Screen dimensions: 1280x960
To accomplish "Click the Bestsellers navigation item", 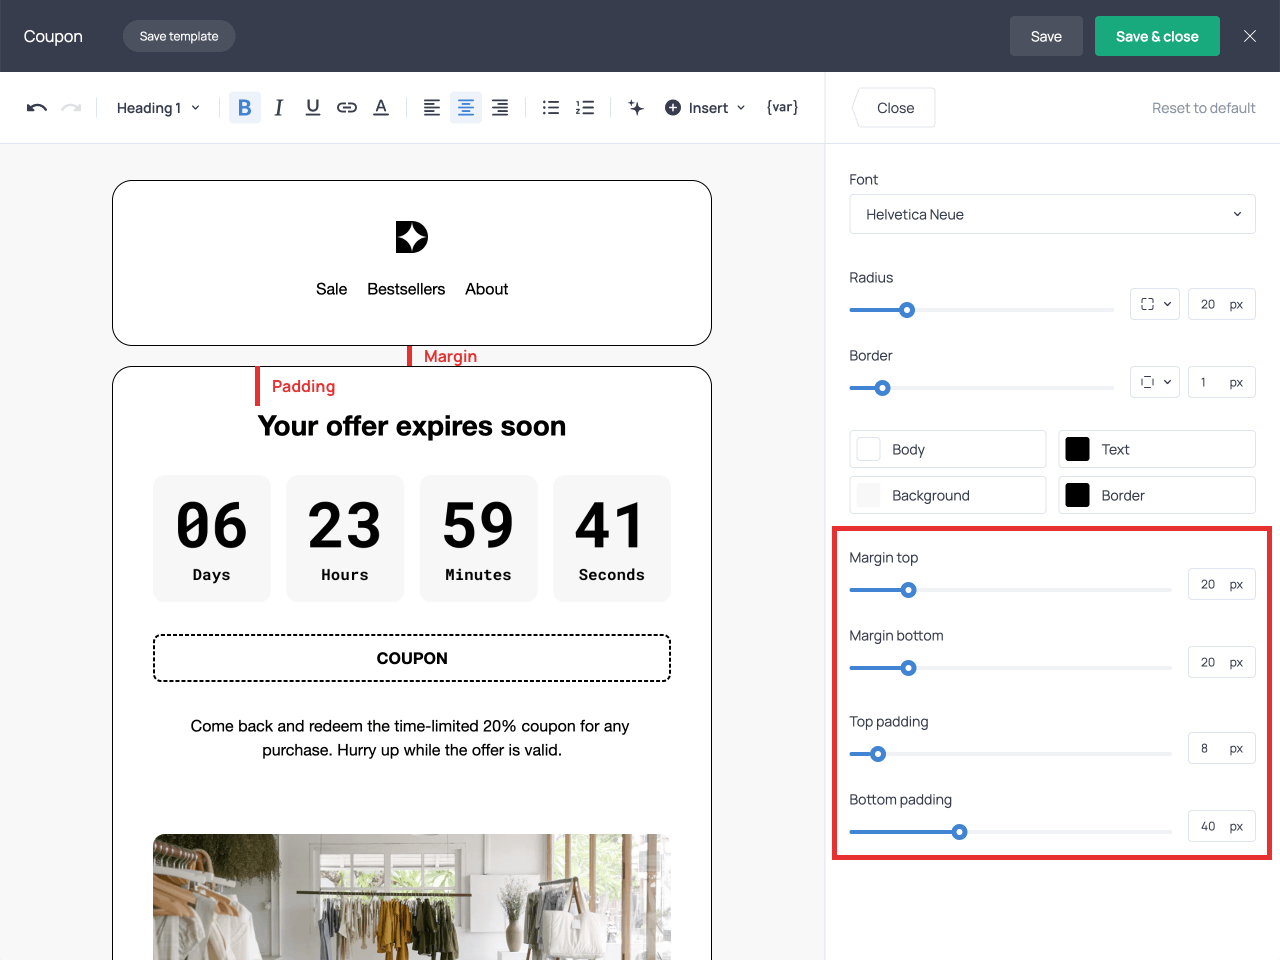I will pos(406,289).
